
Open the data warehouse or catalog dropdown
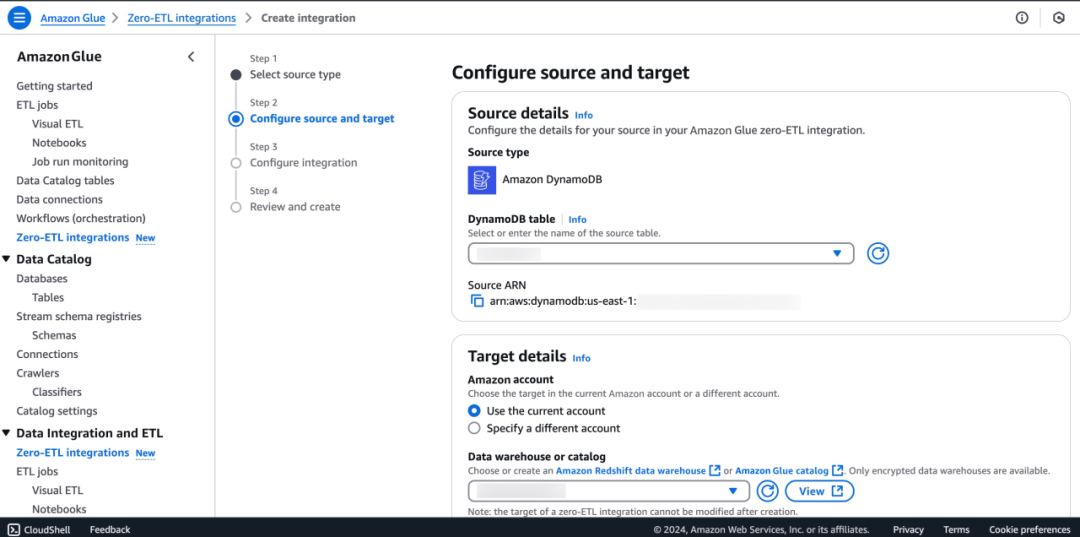click(608, 491)
